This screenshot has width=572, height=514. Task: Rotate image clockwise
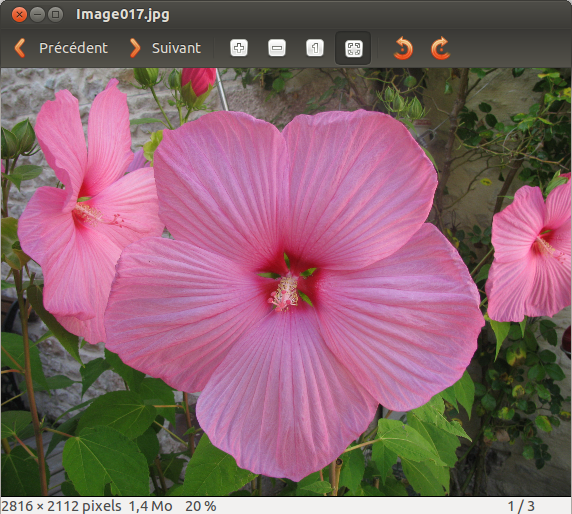pyautogui.click(x=441, y=48)
